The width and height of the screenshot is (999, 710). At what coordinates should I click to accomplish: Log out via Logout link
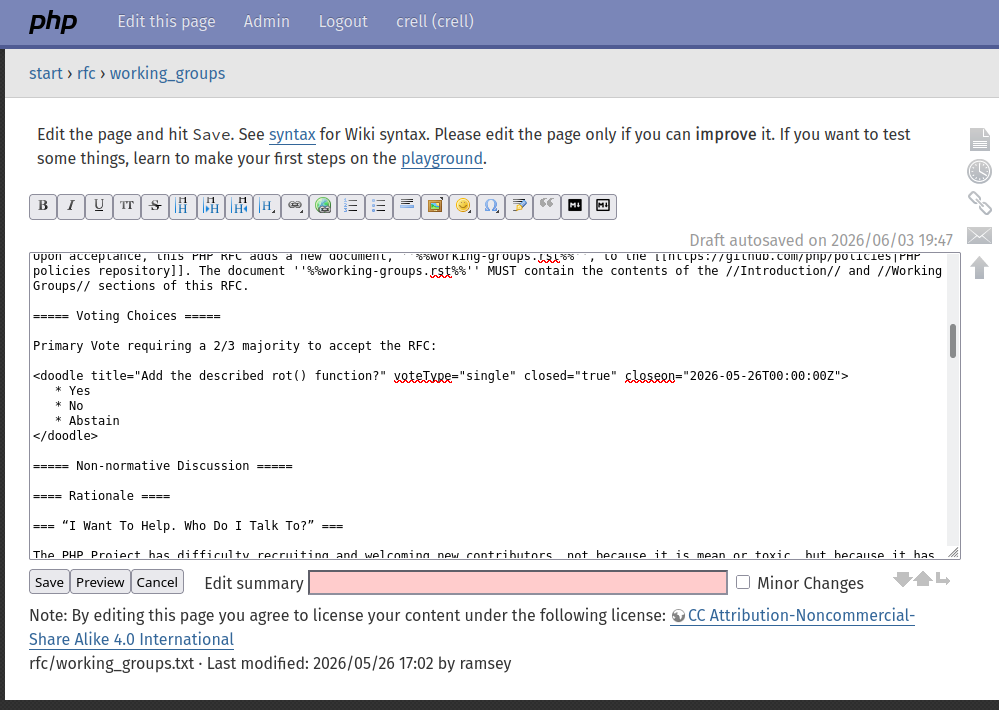(343, 21)
